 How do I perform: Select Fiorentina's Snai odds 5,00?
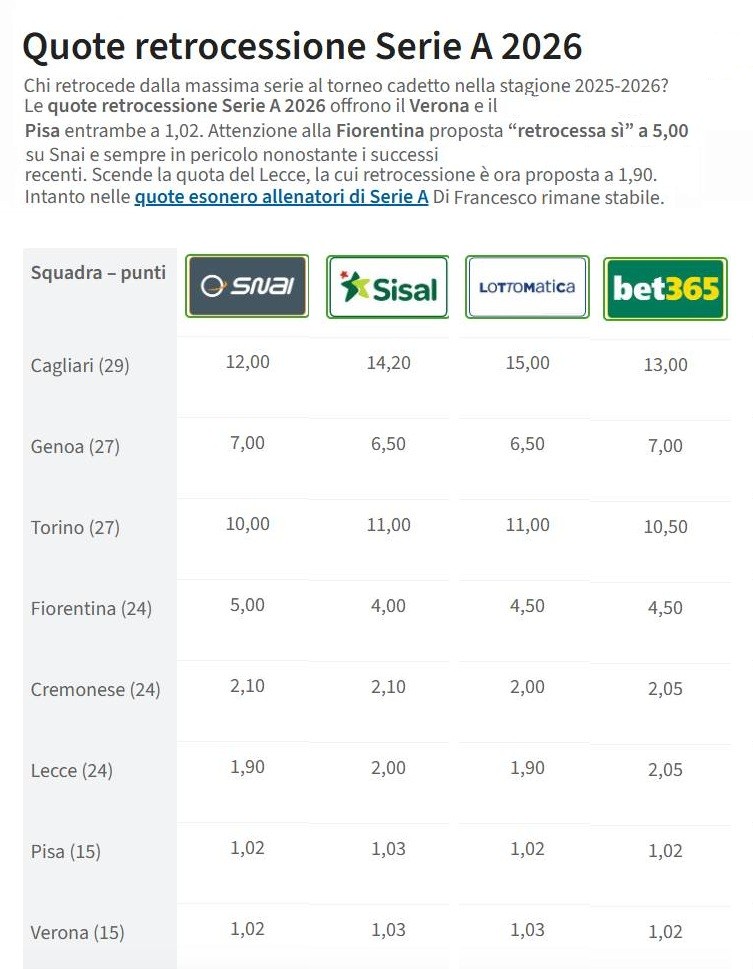[247, 606]
